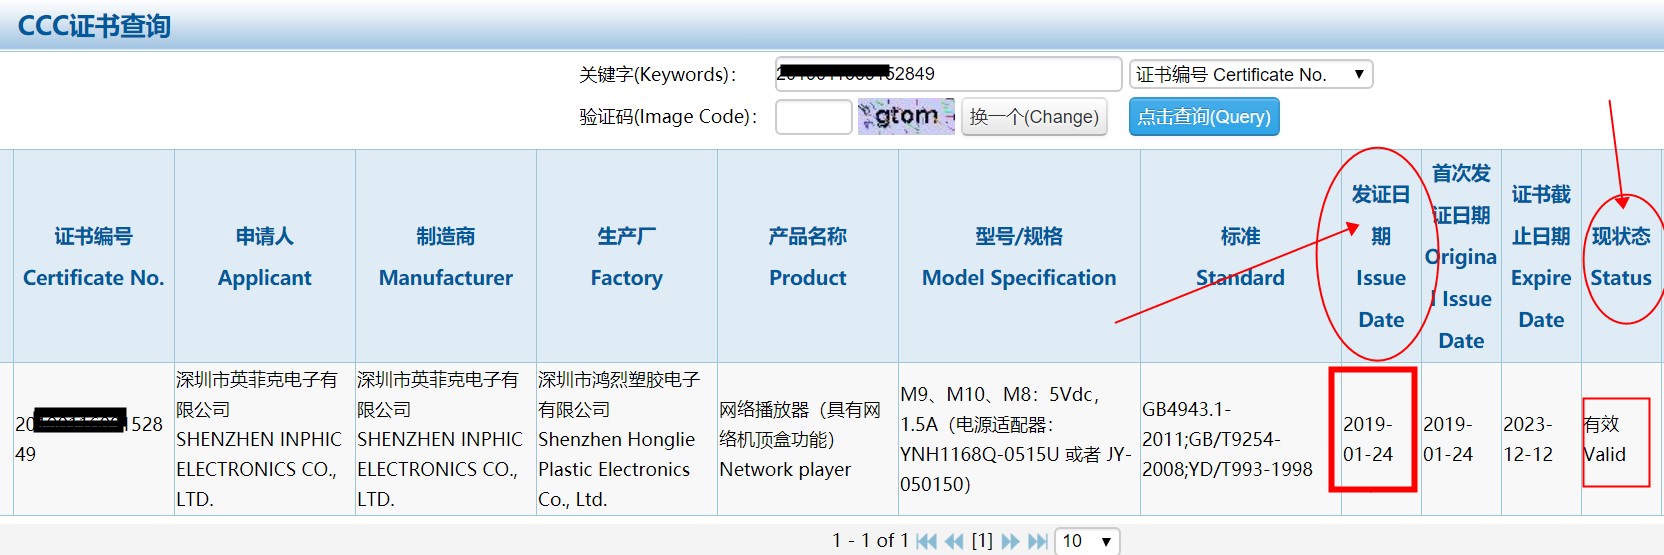Select the Manufacturer column header
1664x555 pixels.
pyautogui.click(x=446, y=257)
